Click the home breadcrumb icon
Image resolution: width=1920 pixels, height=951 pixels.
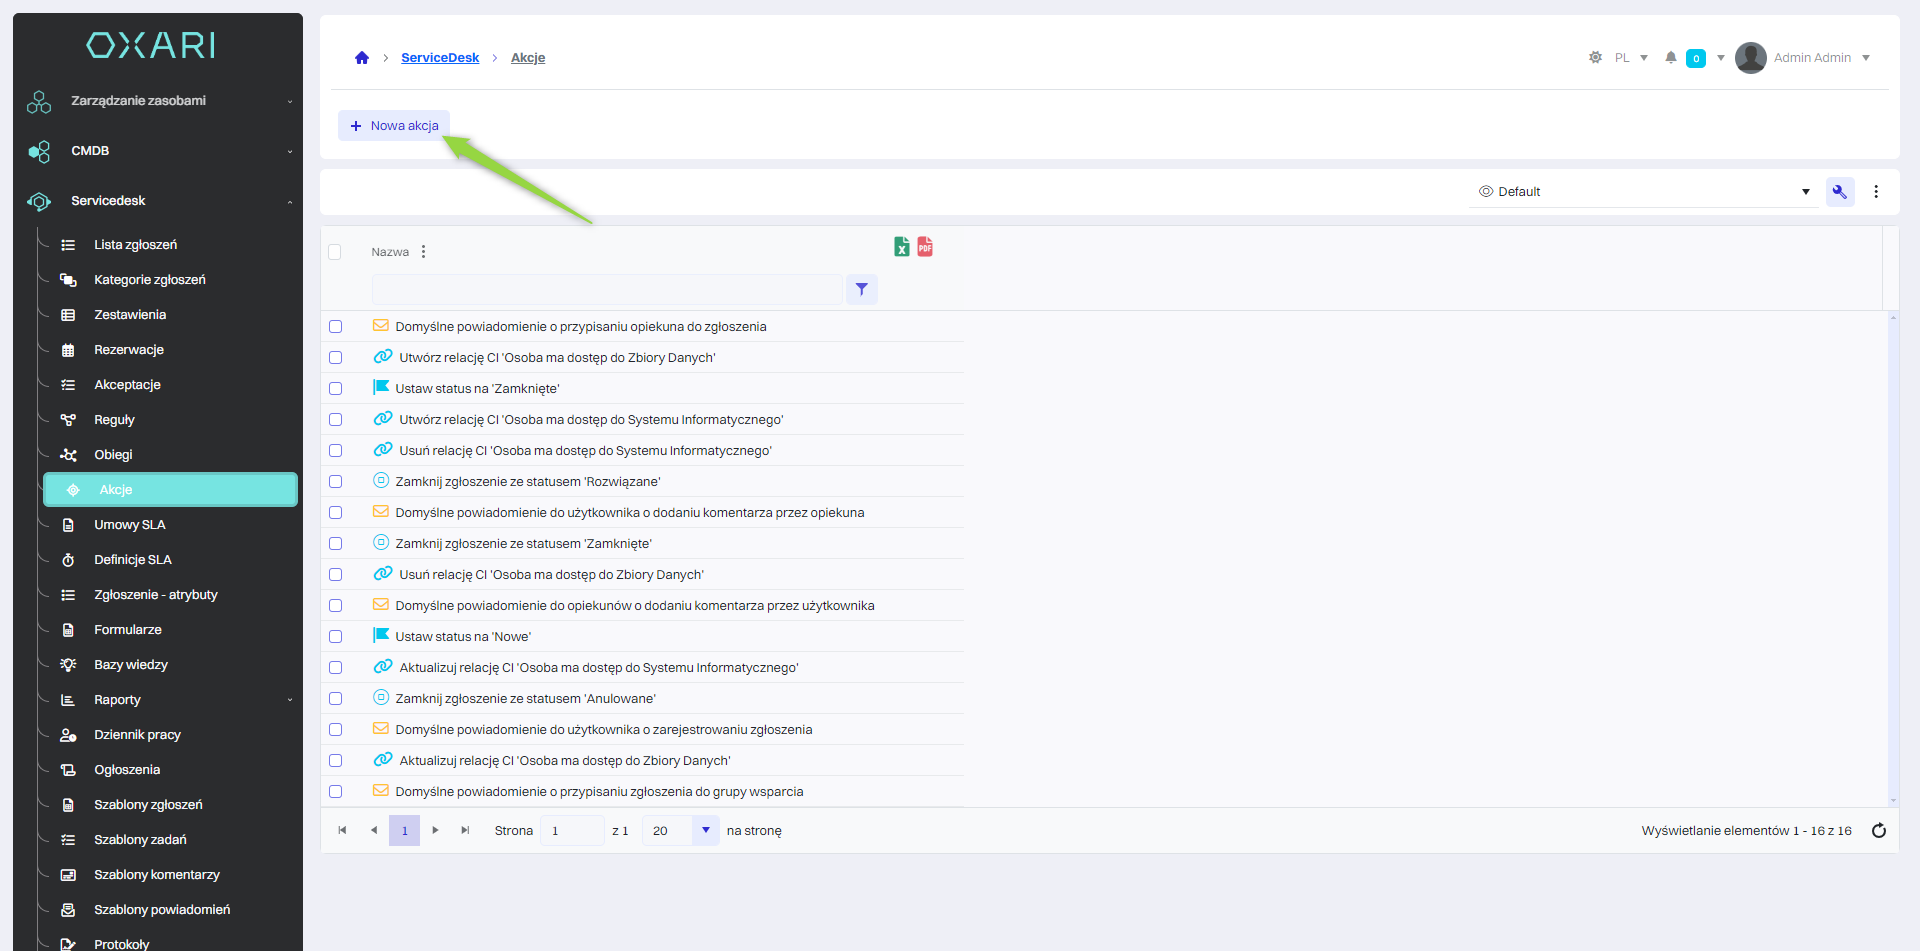point(362,58)
